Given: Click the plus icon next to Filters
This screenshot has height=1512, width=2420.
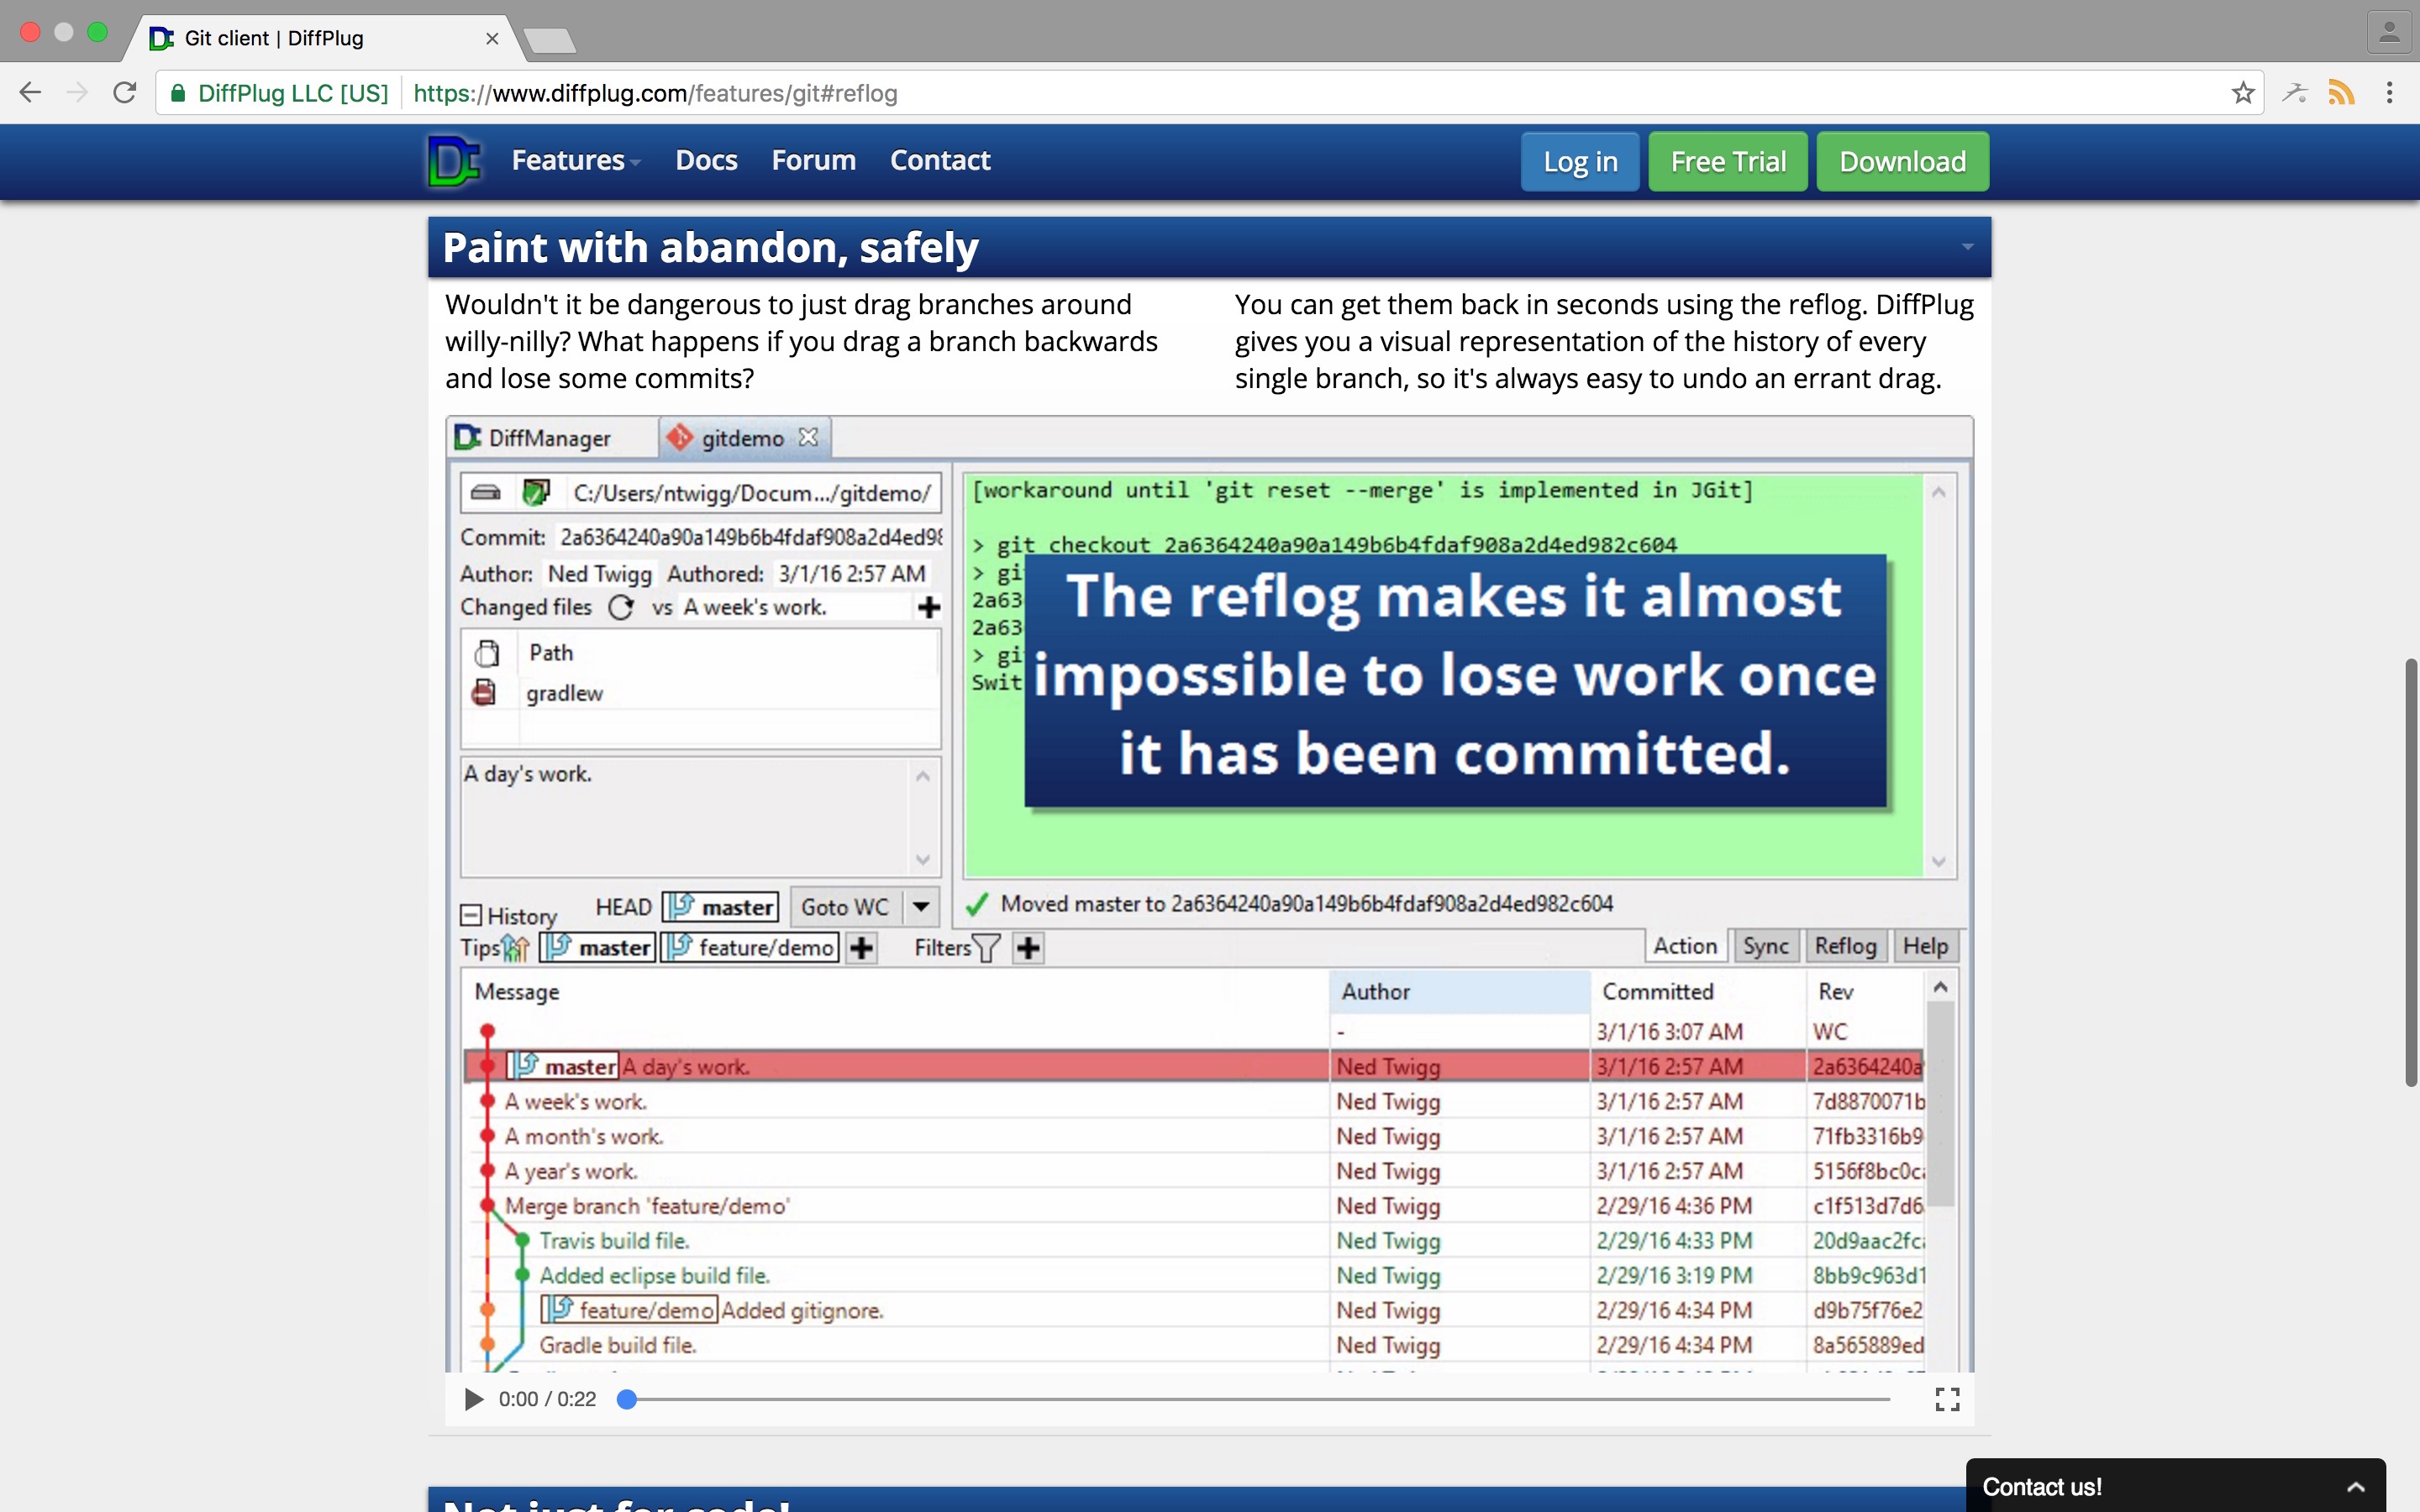Looking at the screenshot, I should click(1028, 947).
